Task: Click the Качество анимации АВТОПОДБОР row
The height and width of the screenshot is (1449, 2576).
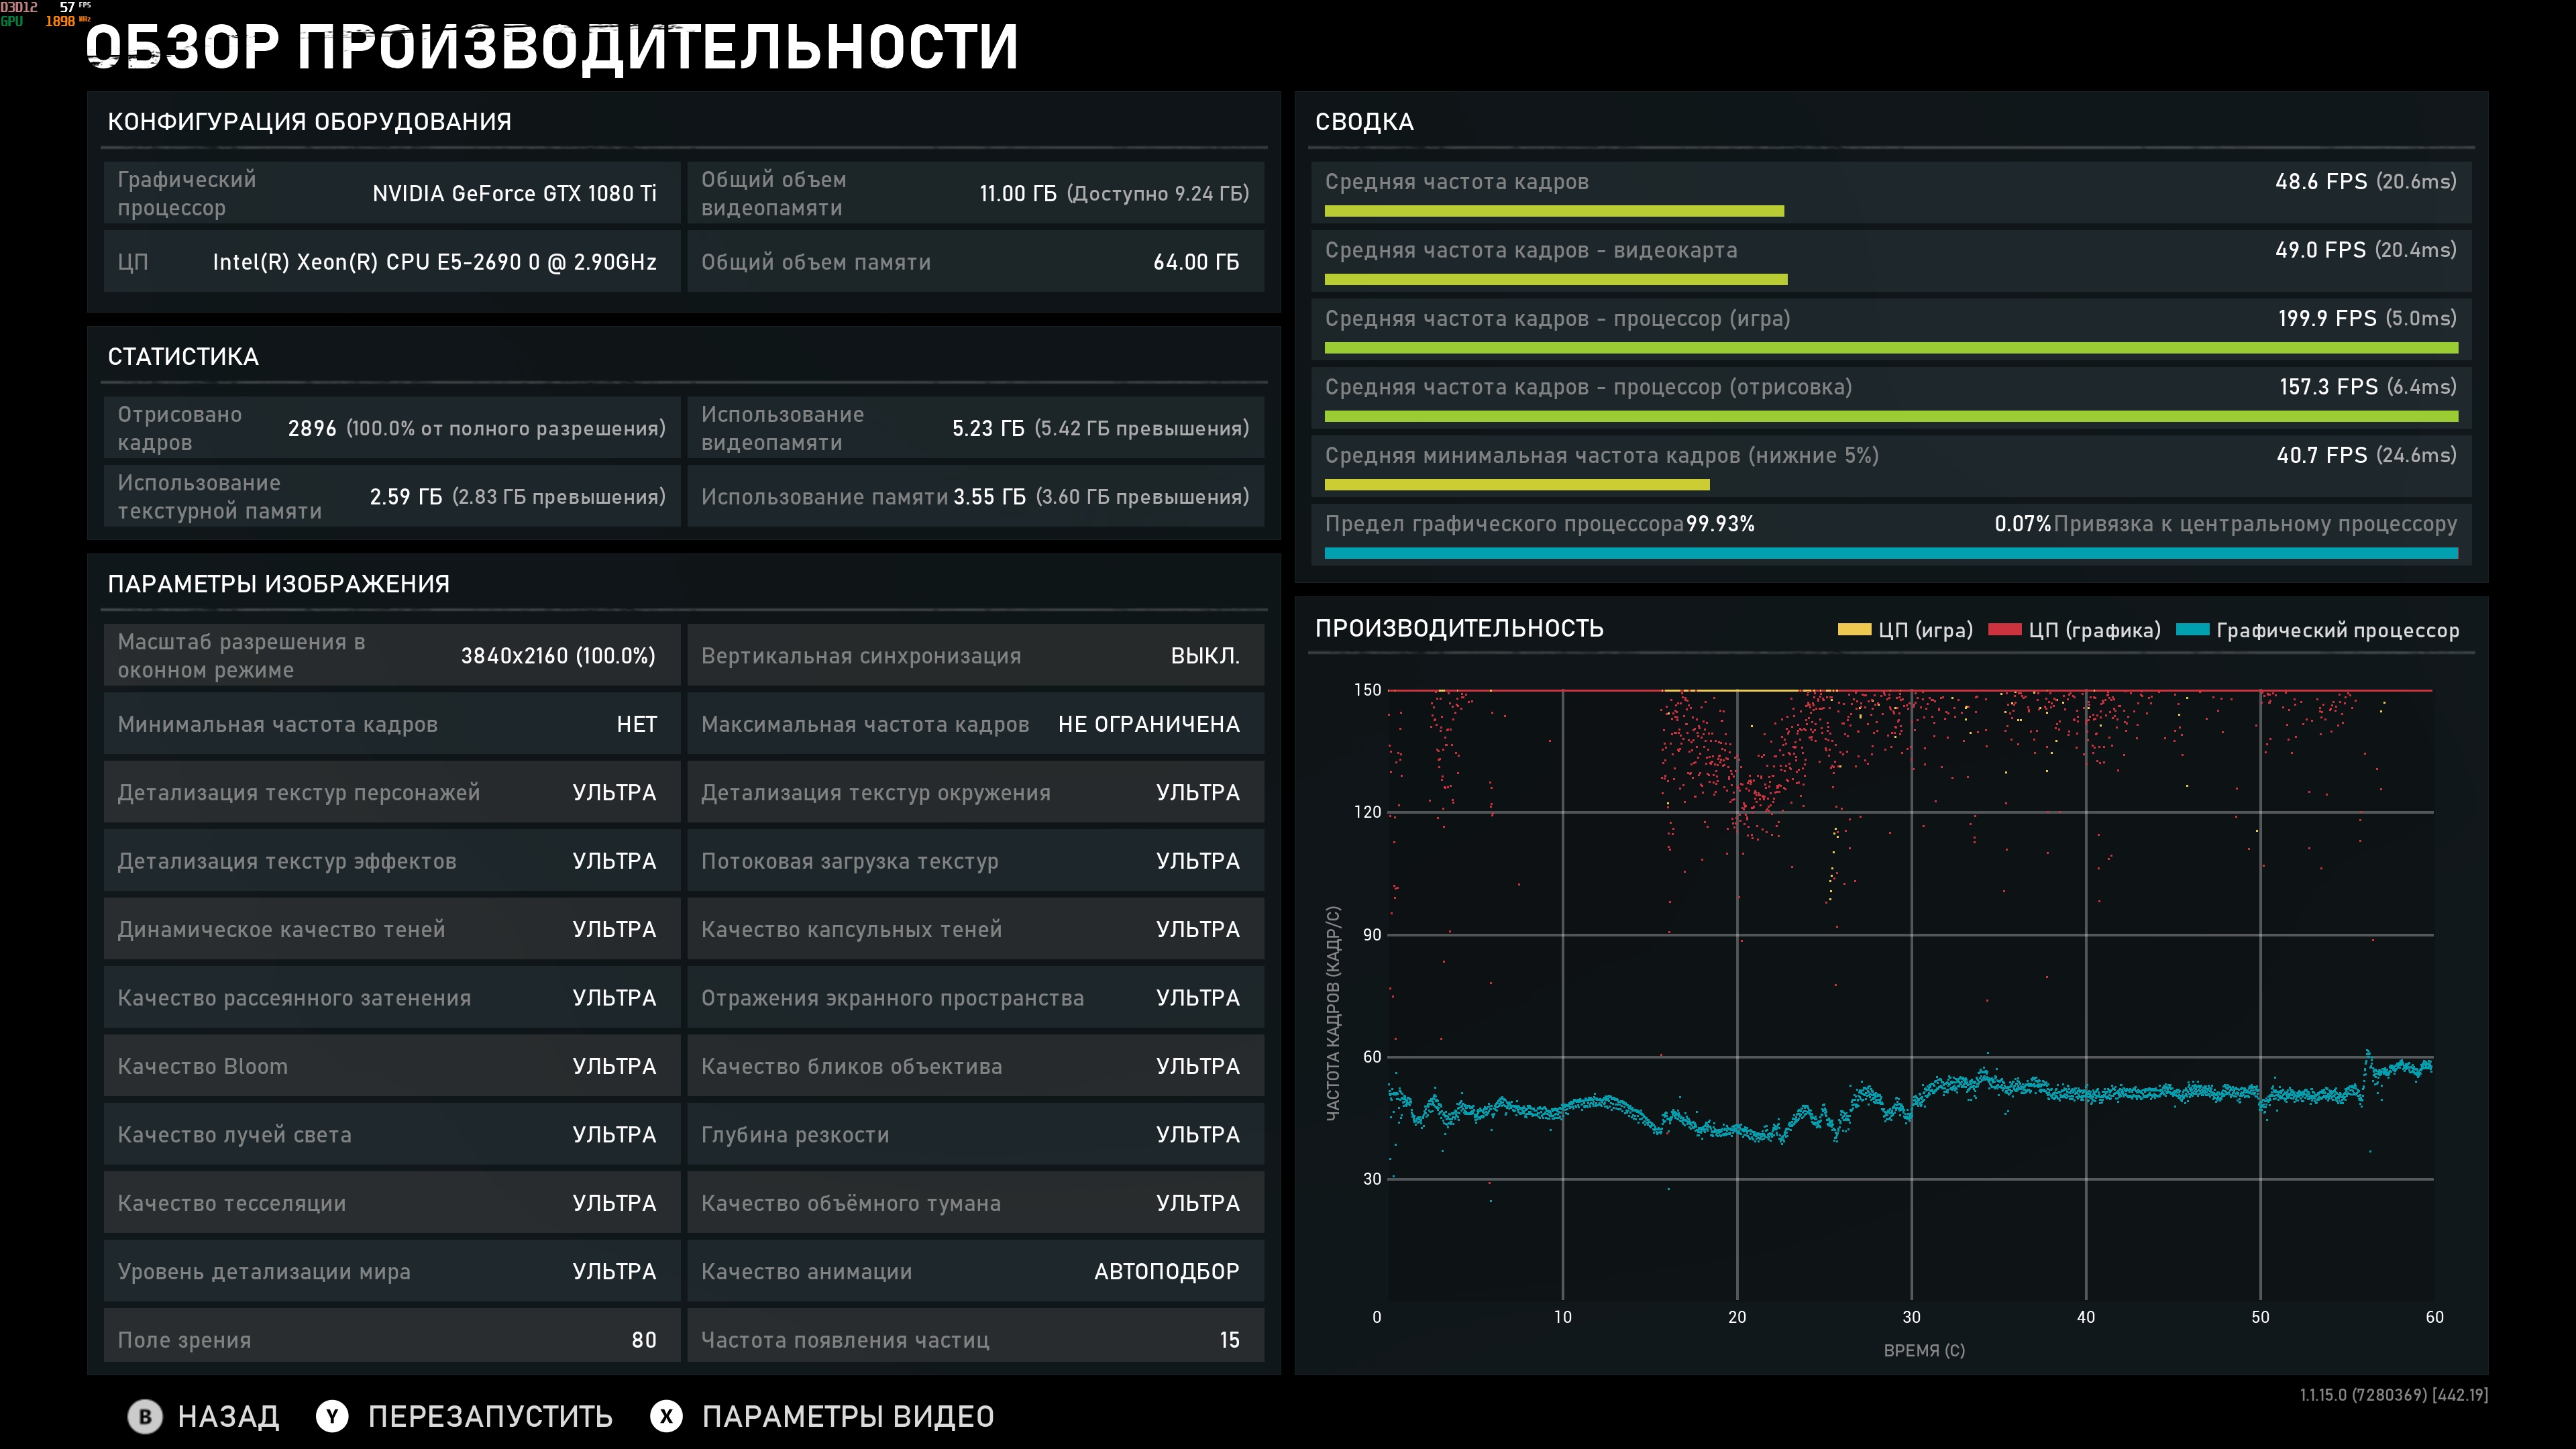Action: pyautogui.click(x=975, y=1271)
